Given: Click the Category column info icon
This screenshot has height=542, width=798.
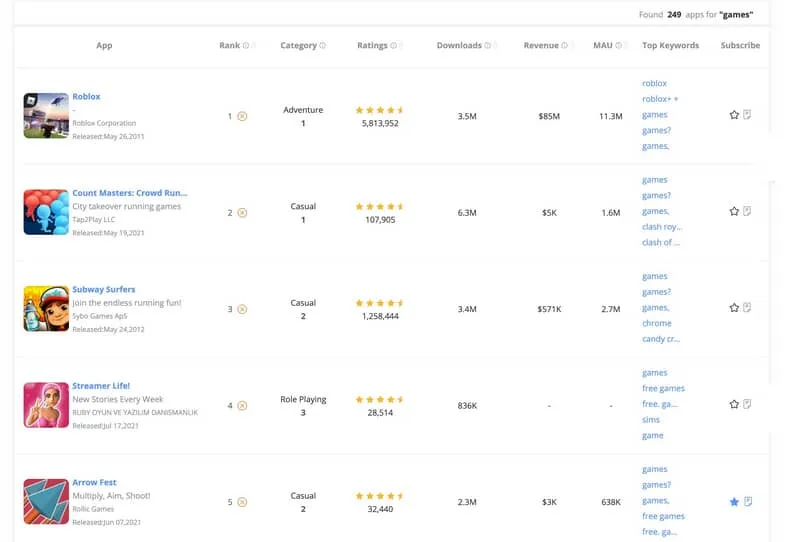Looking at the screenshot, I should click(322, 45).
